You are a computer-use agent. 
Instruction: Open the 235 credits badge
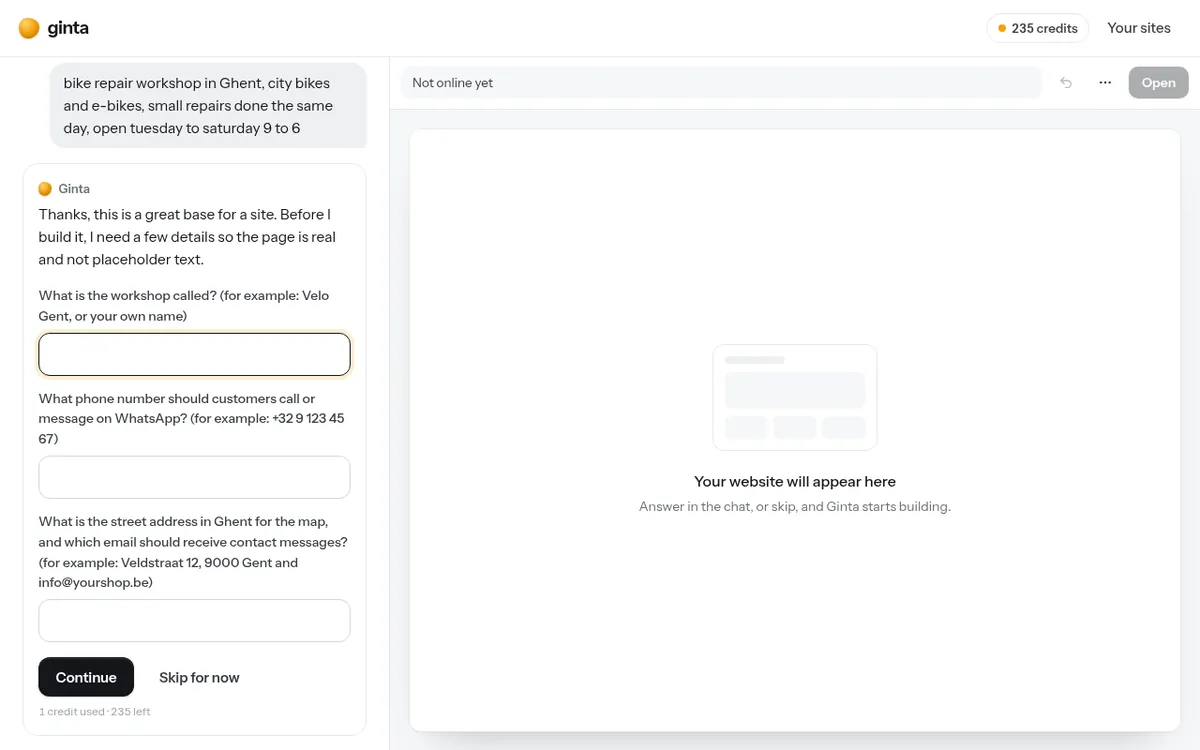point(1038,28)
